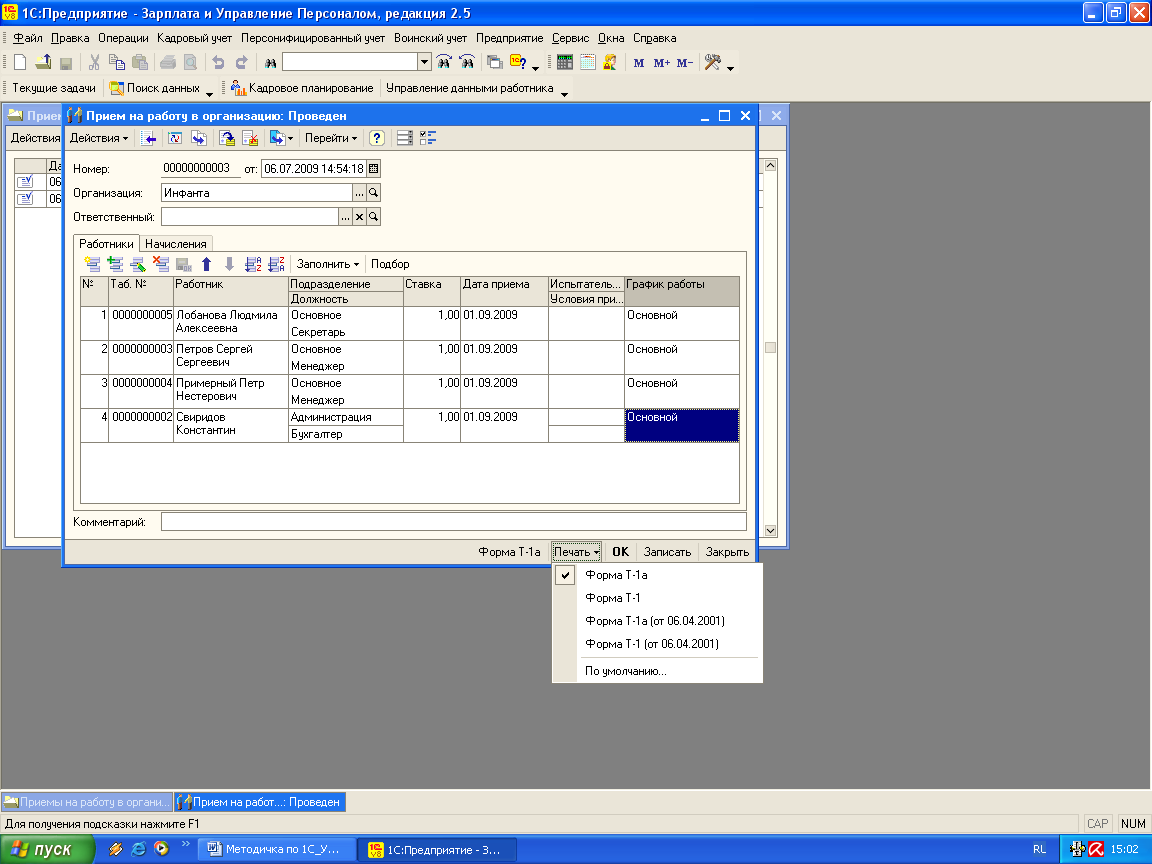Click the Форма Т-1а print button
The width and height of the screenshot is (1152, 864).
click(509, 552)
